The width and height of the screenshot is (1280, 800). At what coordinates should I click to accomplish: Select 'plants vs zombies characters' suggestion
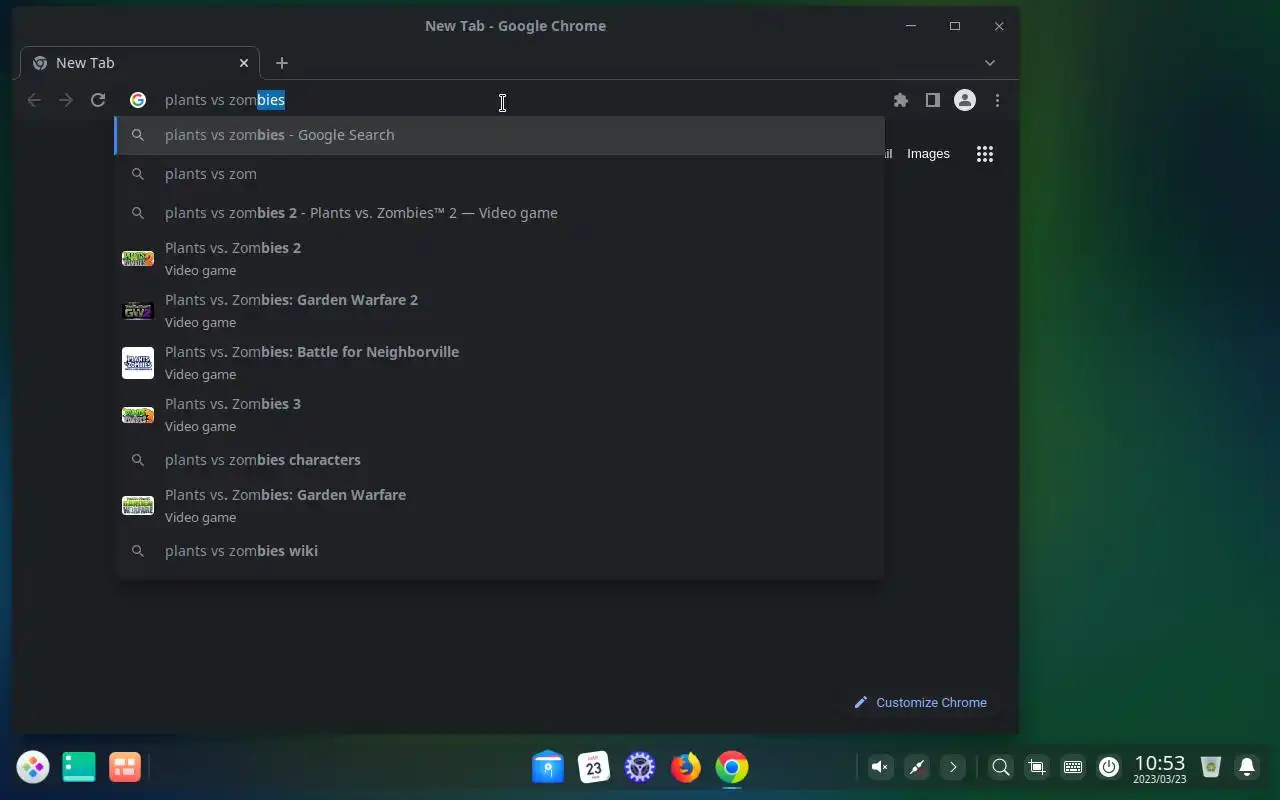click(x=500, y=460)
